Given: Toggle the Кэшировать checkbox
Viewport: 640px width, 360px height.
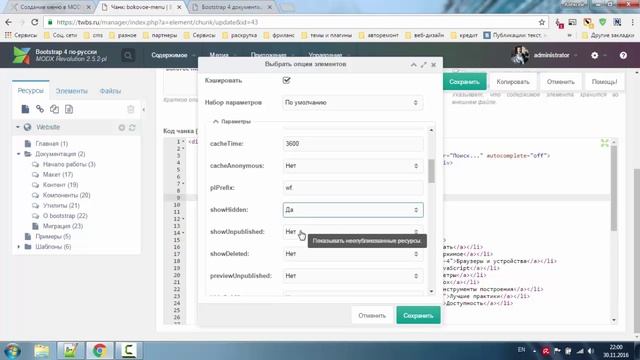Looking at the screenshot, I should [287, 80].
